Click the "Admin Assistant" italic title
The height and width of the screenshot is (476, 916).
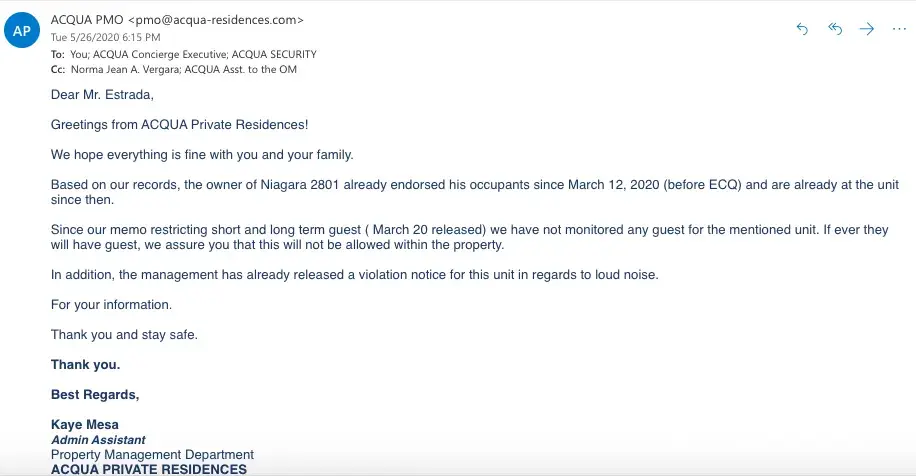pos(98,440)
